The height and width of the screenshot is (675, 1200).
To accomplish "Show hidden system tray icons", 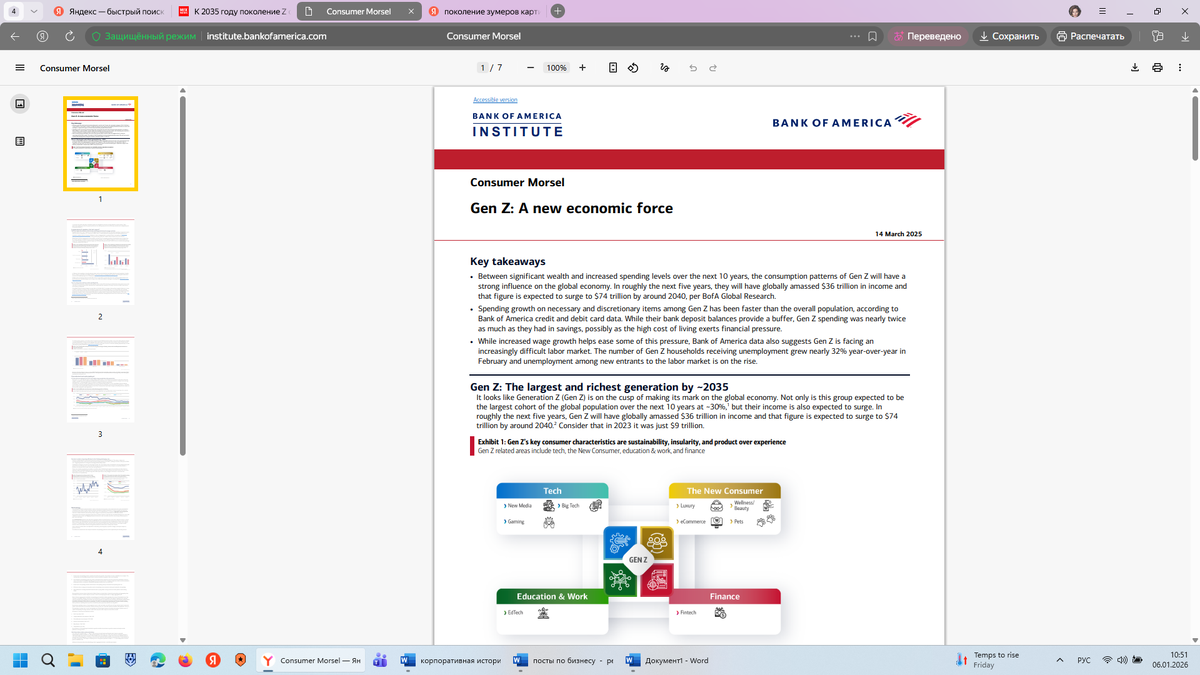I will 1060,660.
